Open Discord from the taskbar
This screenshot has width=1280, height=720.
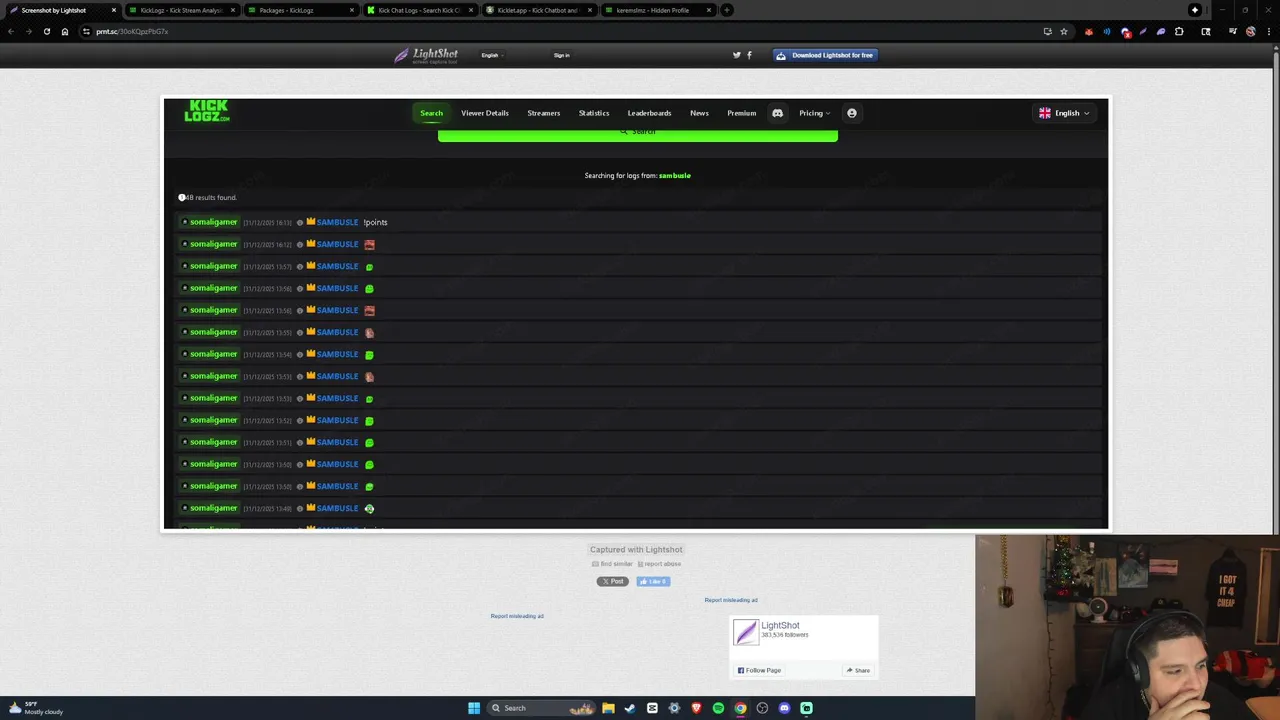pos(784,708)
